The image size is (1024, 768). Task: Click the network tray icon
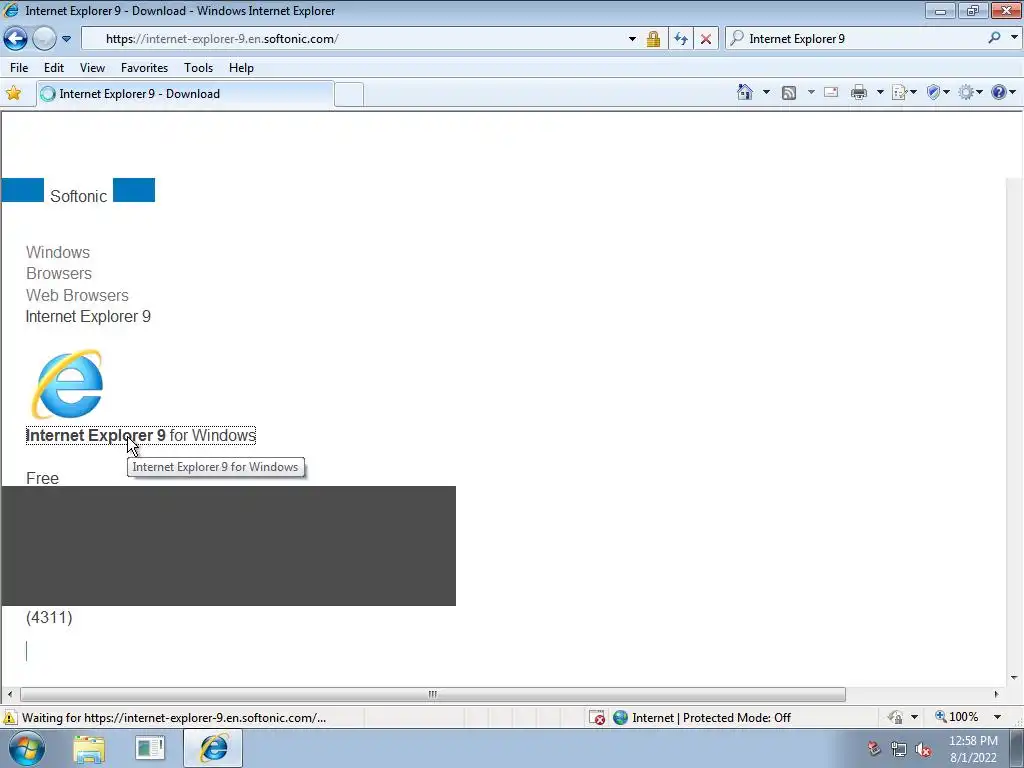899,750
